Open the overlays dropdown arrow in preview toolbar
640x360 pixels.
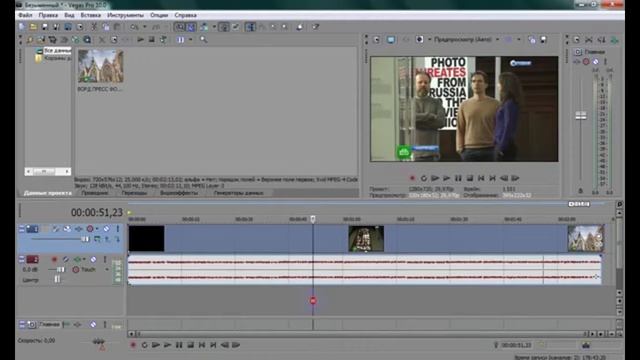click(x=519, y=40)
